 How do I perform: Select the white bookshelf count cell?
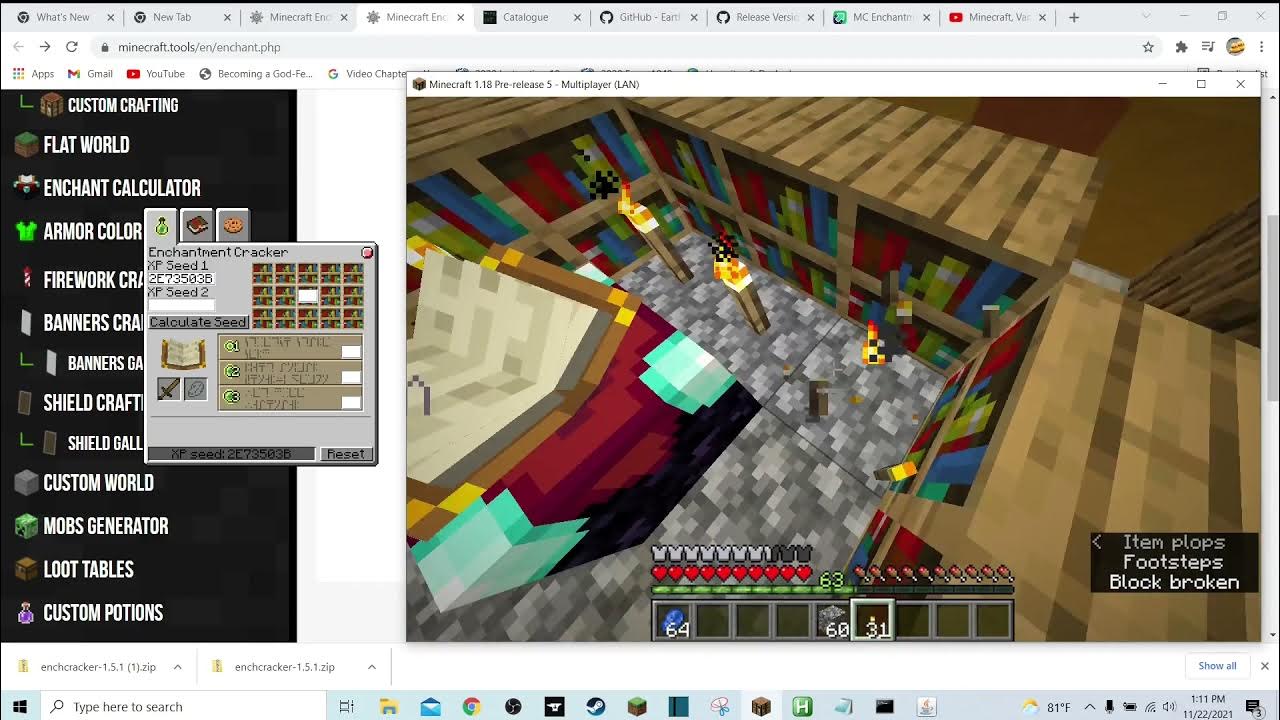coord(308,295)
